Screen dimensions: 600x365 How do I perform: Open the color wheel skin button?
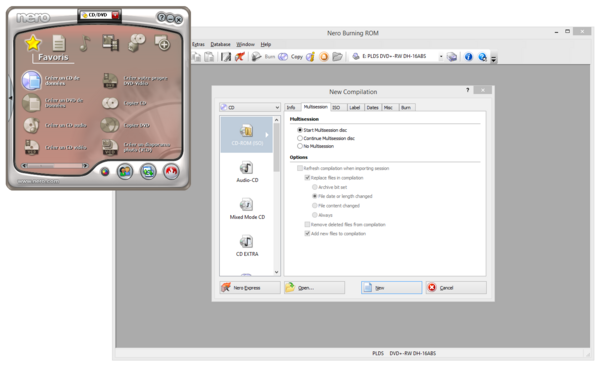[105, 172]
